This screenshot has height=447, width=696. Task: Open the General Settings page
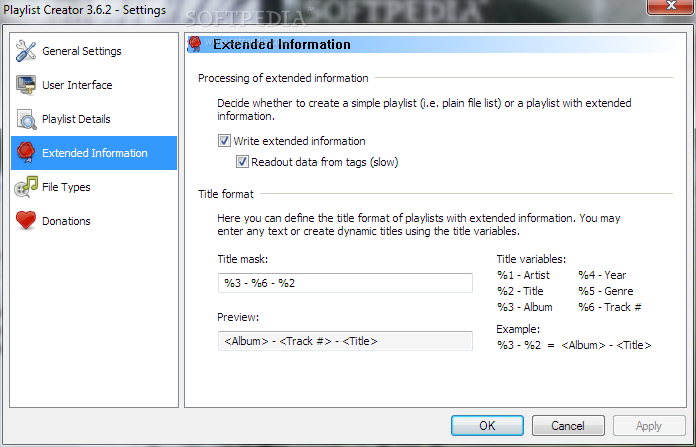[94, 51]
